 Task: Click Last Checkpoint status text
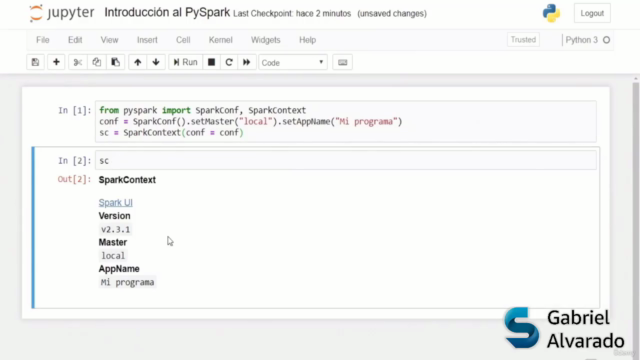292,13
